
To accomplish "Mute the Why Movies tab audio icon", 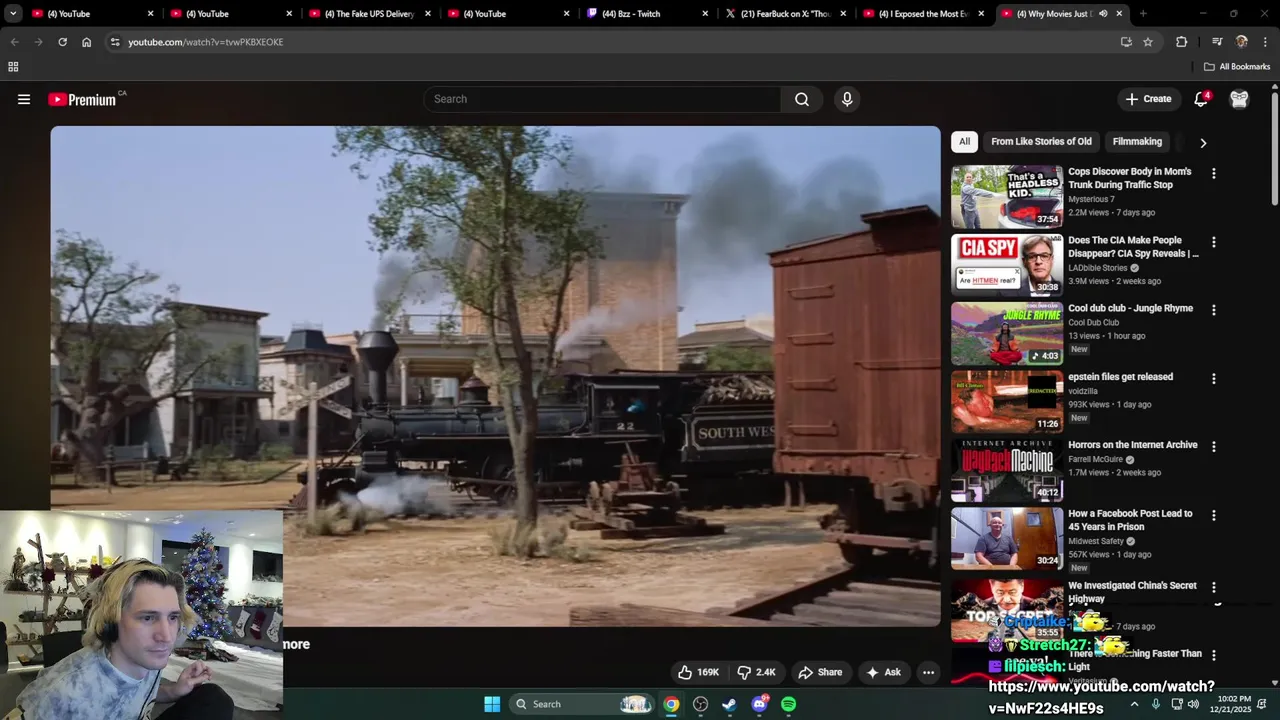I will [x=1103, y=14].
